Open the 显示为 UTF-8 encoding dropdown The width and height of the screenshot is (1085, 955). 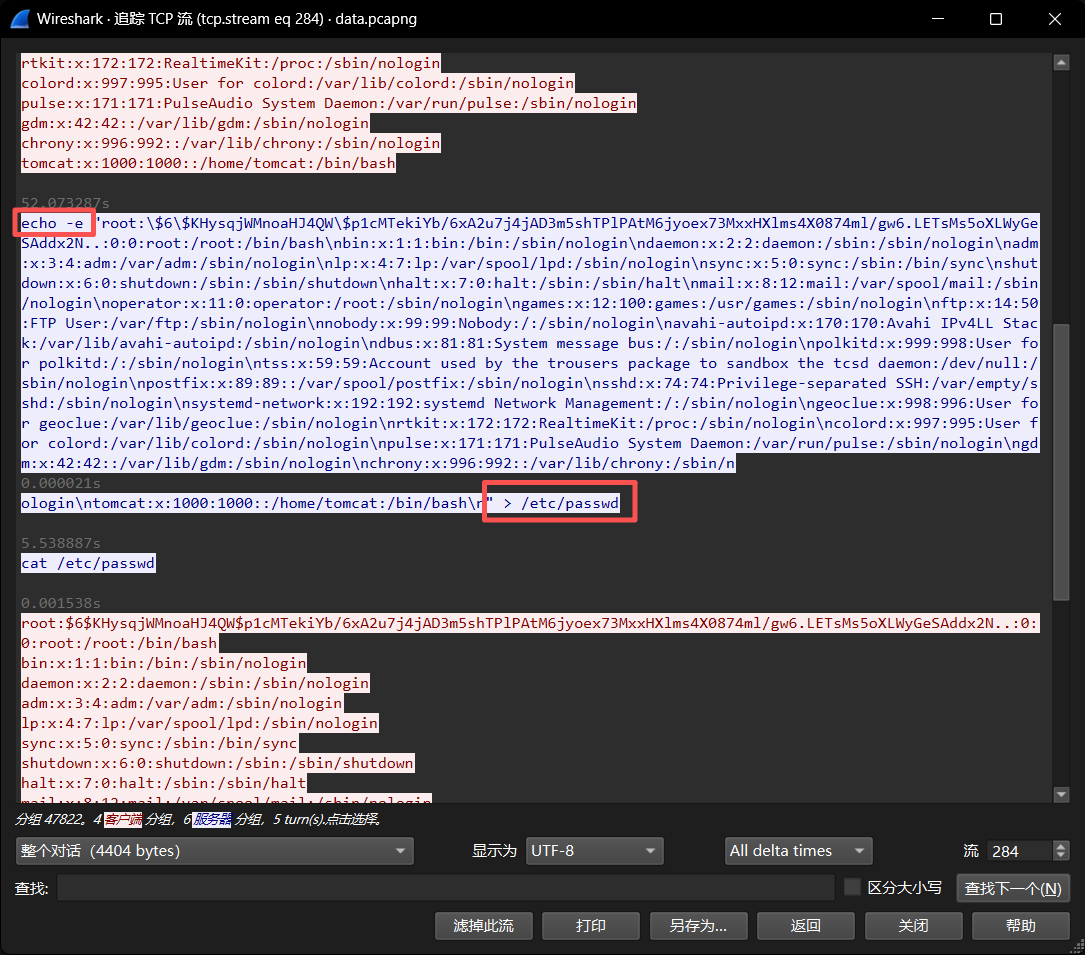594,851
